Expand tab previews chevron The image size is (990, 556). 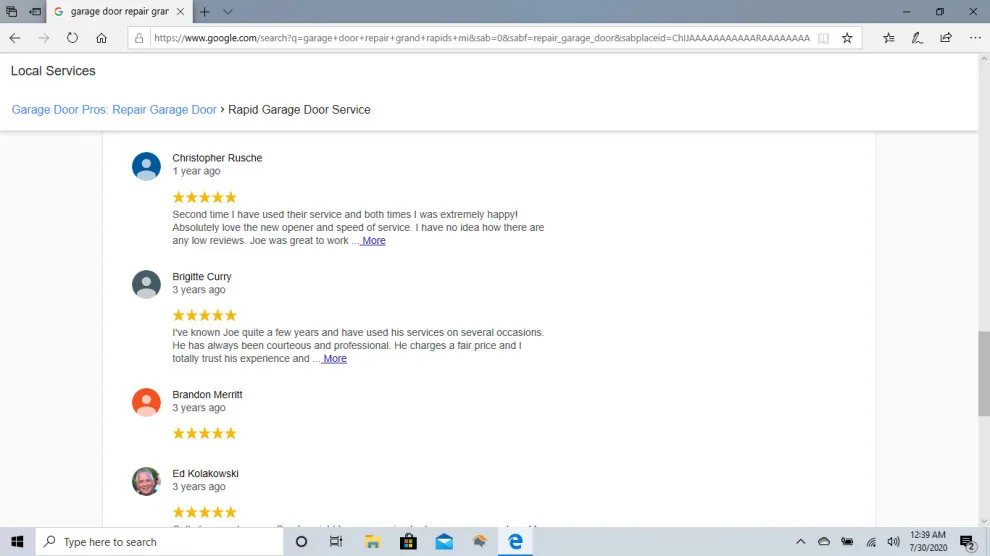click(228, 11)
